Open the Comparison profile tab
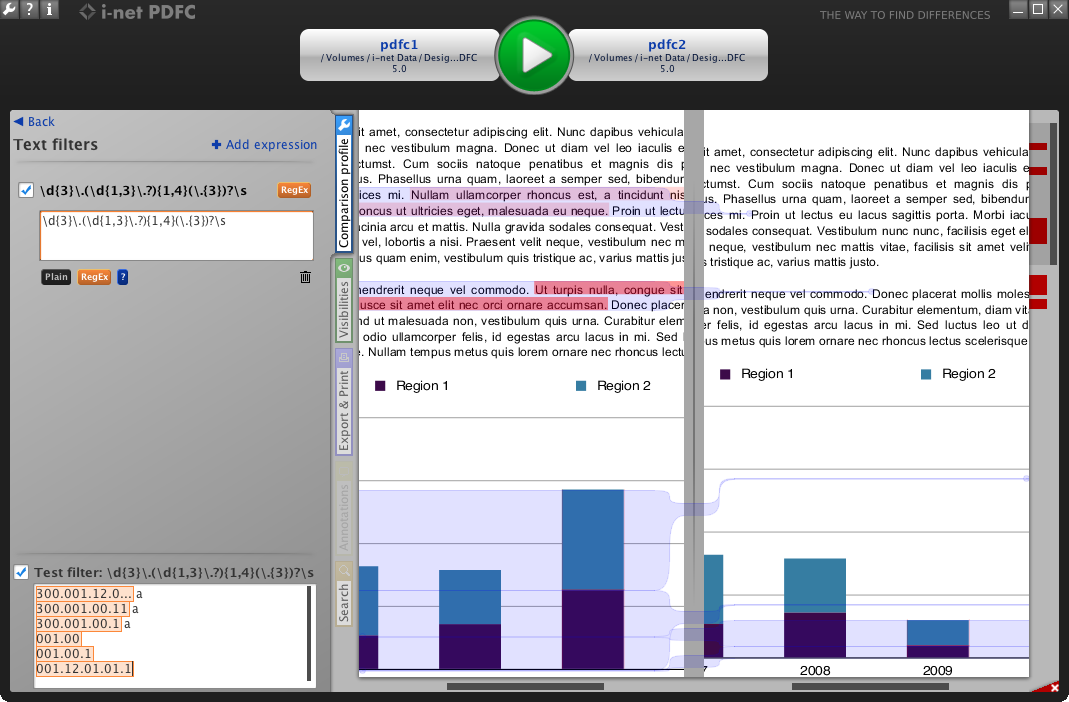The width and height of the screenshot is (1069, 702). (344, 183)
